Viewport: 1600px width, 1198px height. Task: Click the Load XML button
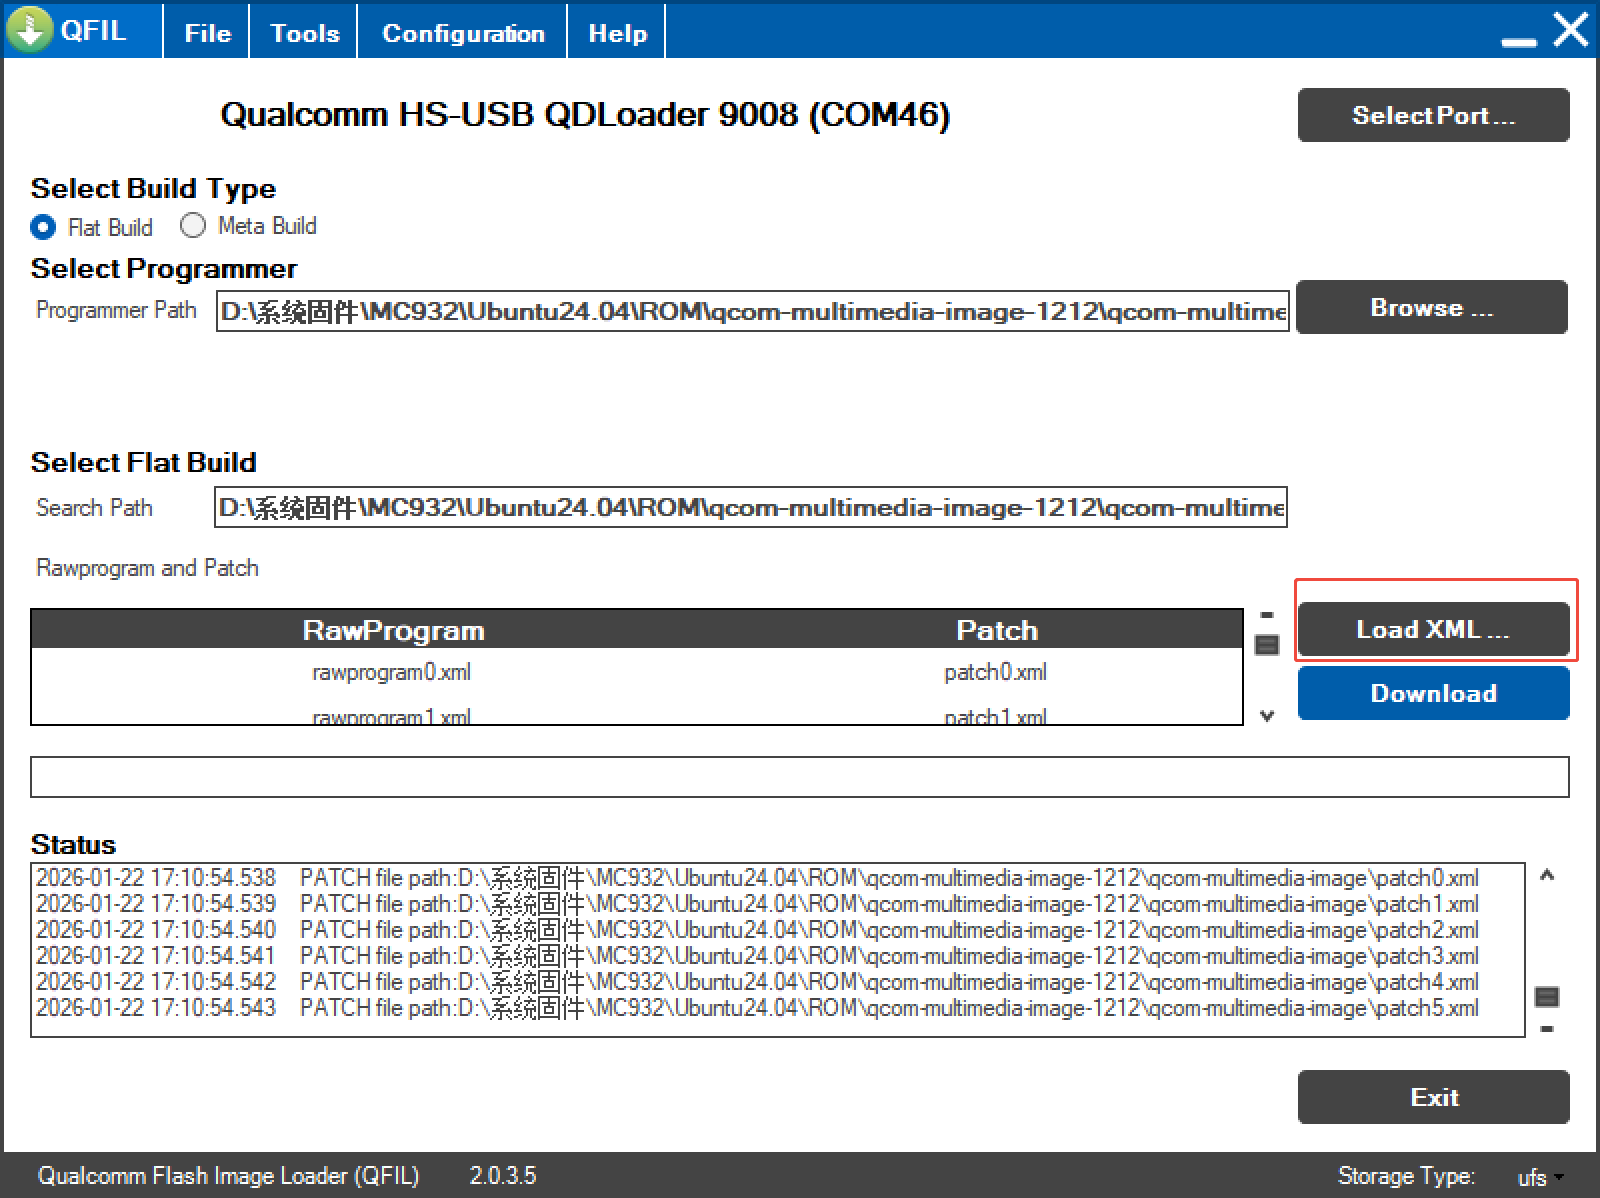click(x=1432, y=630)
